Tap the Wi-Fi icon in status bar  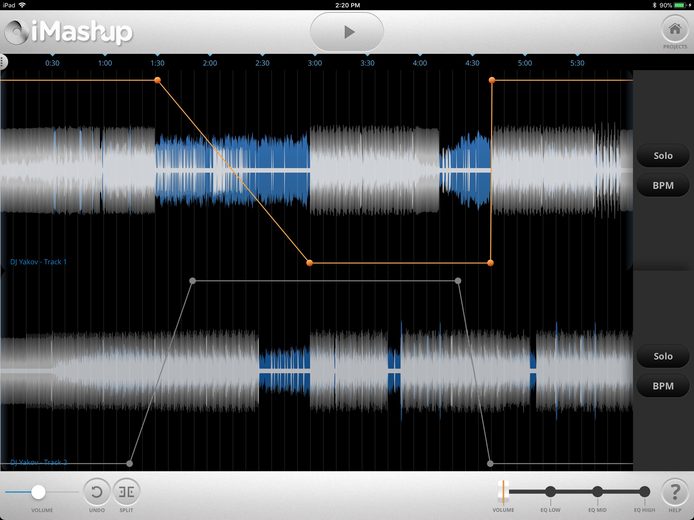22,5
